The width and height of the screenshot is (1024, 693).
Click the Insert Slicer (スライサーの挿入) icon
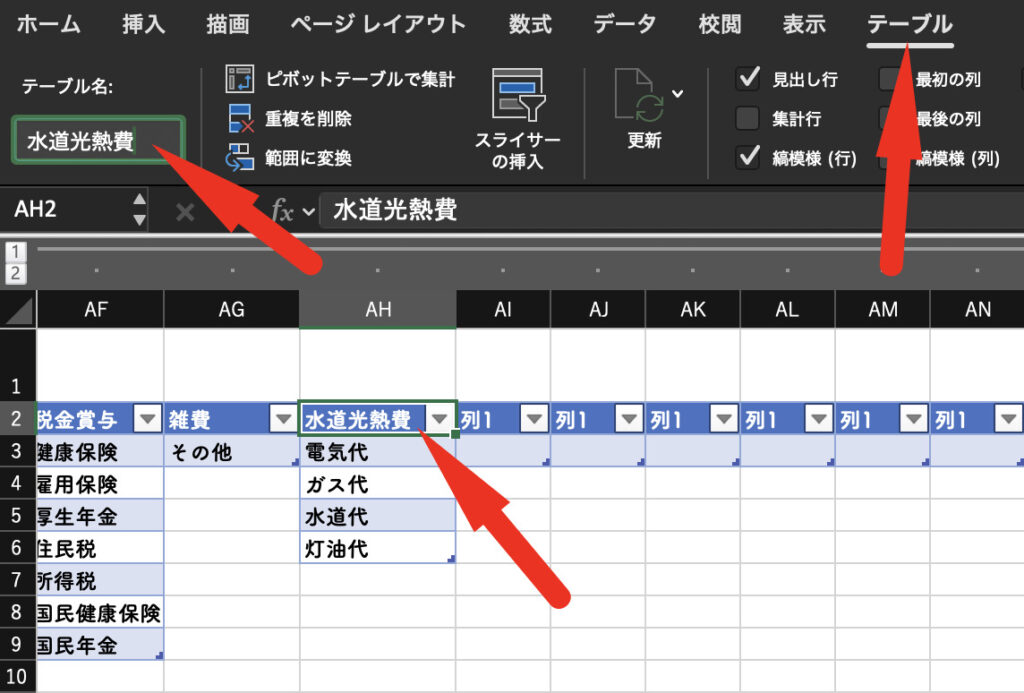(517, 97)
